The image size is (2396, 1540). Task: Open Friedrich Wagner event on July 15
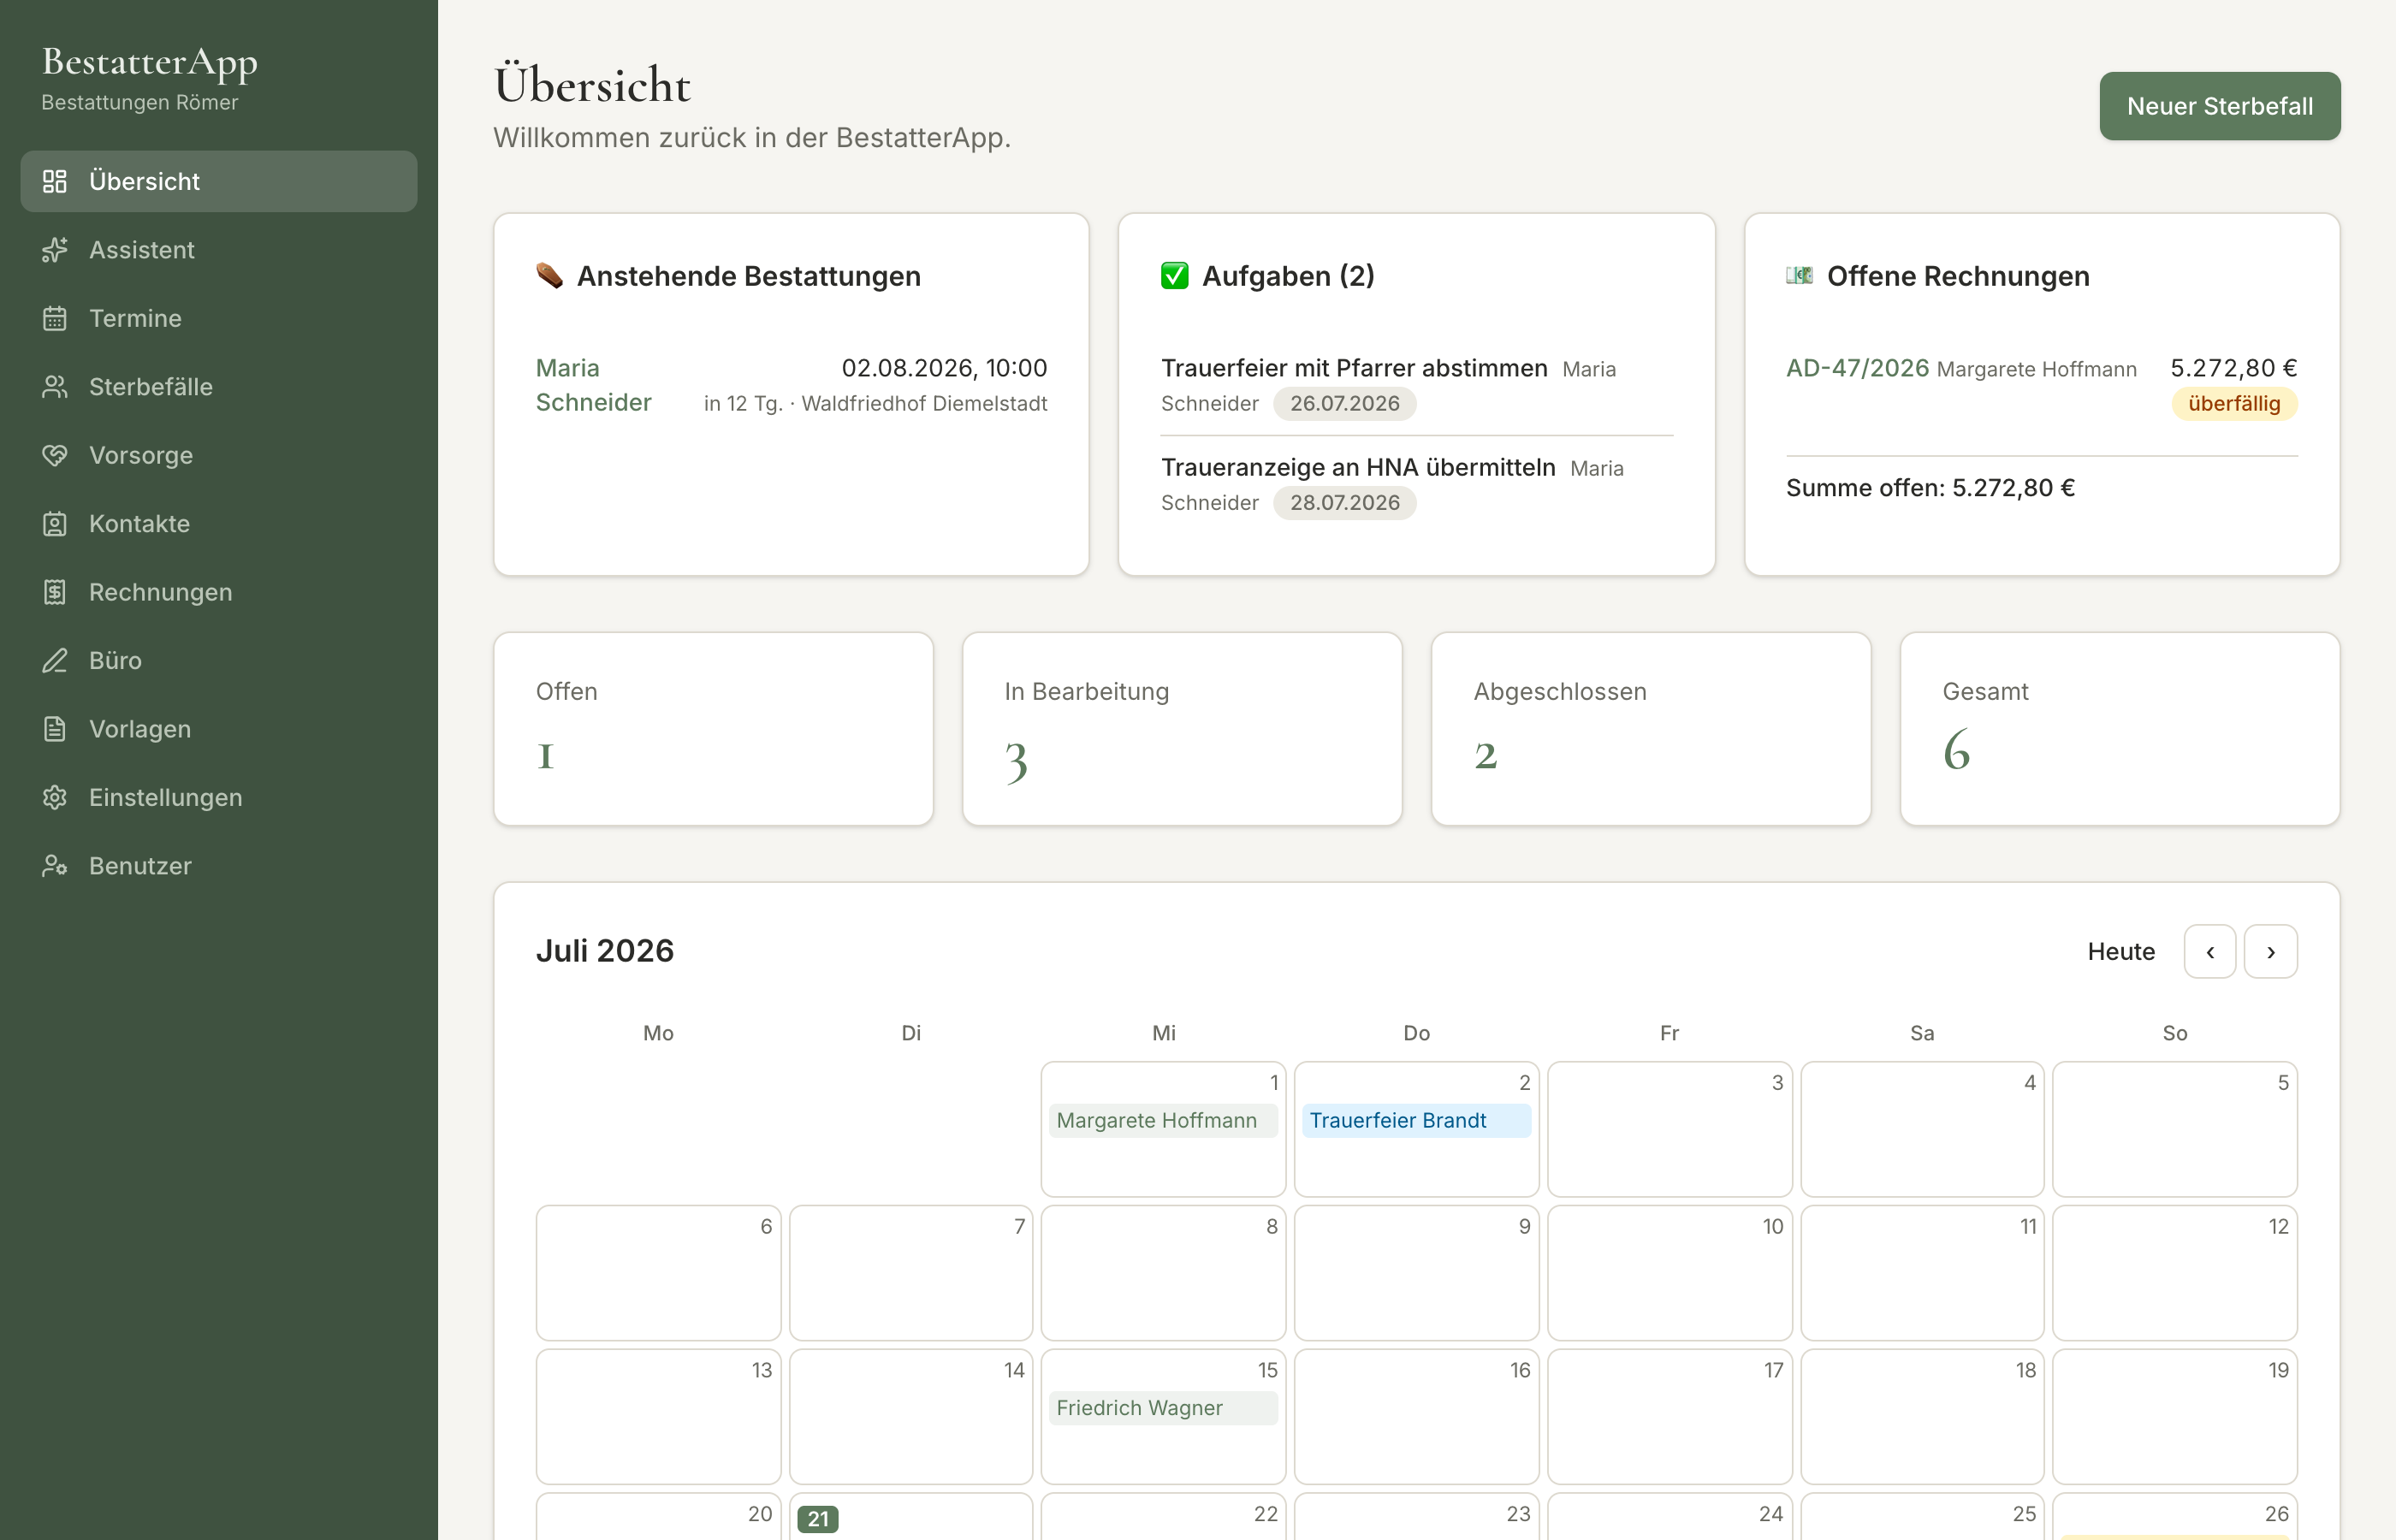tap(1162, 1408)
